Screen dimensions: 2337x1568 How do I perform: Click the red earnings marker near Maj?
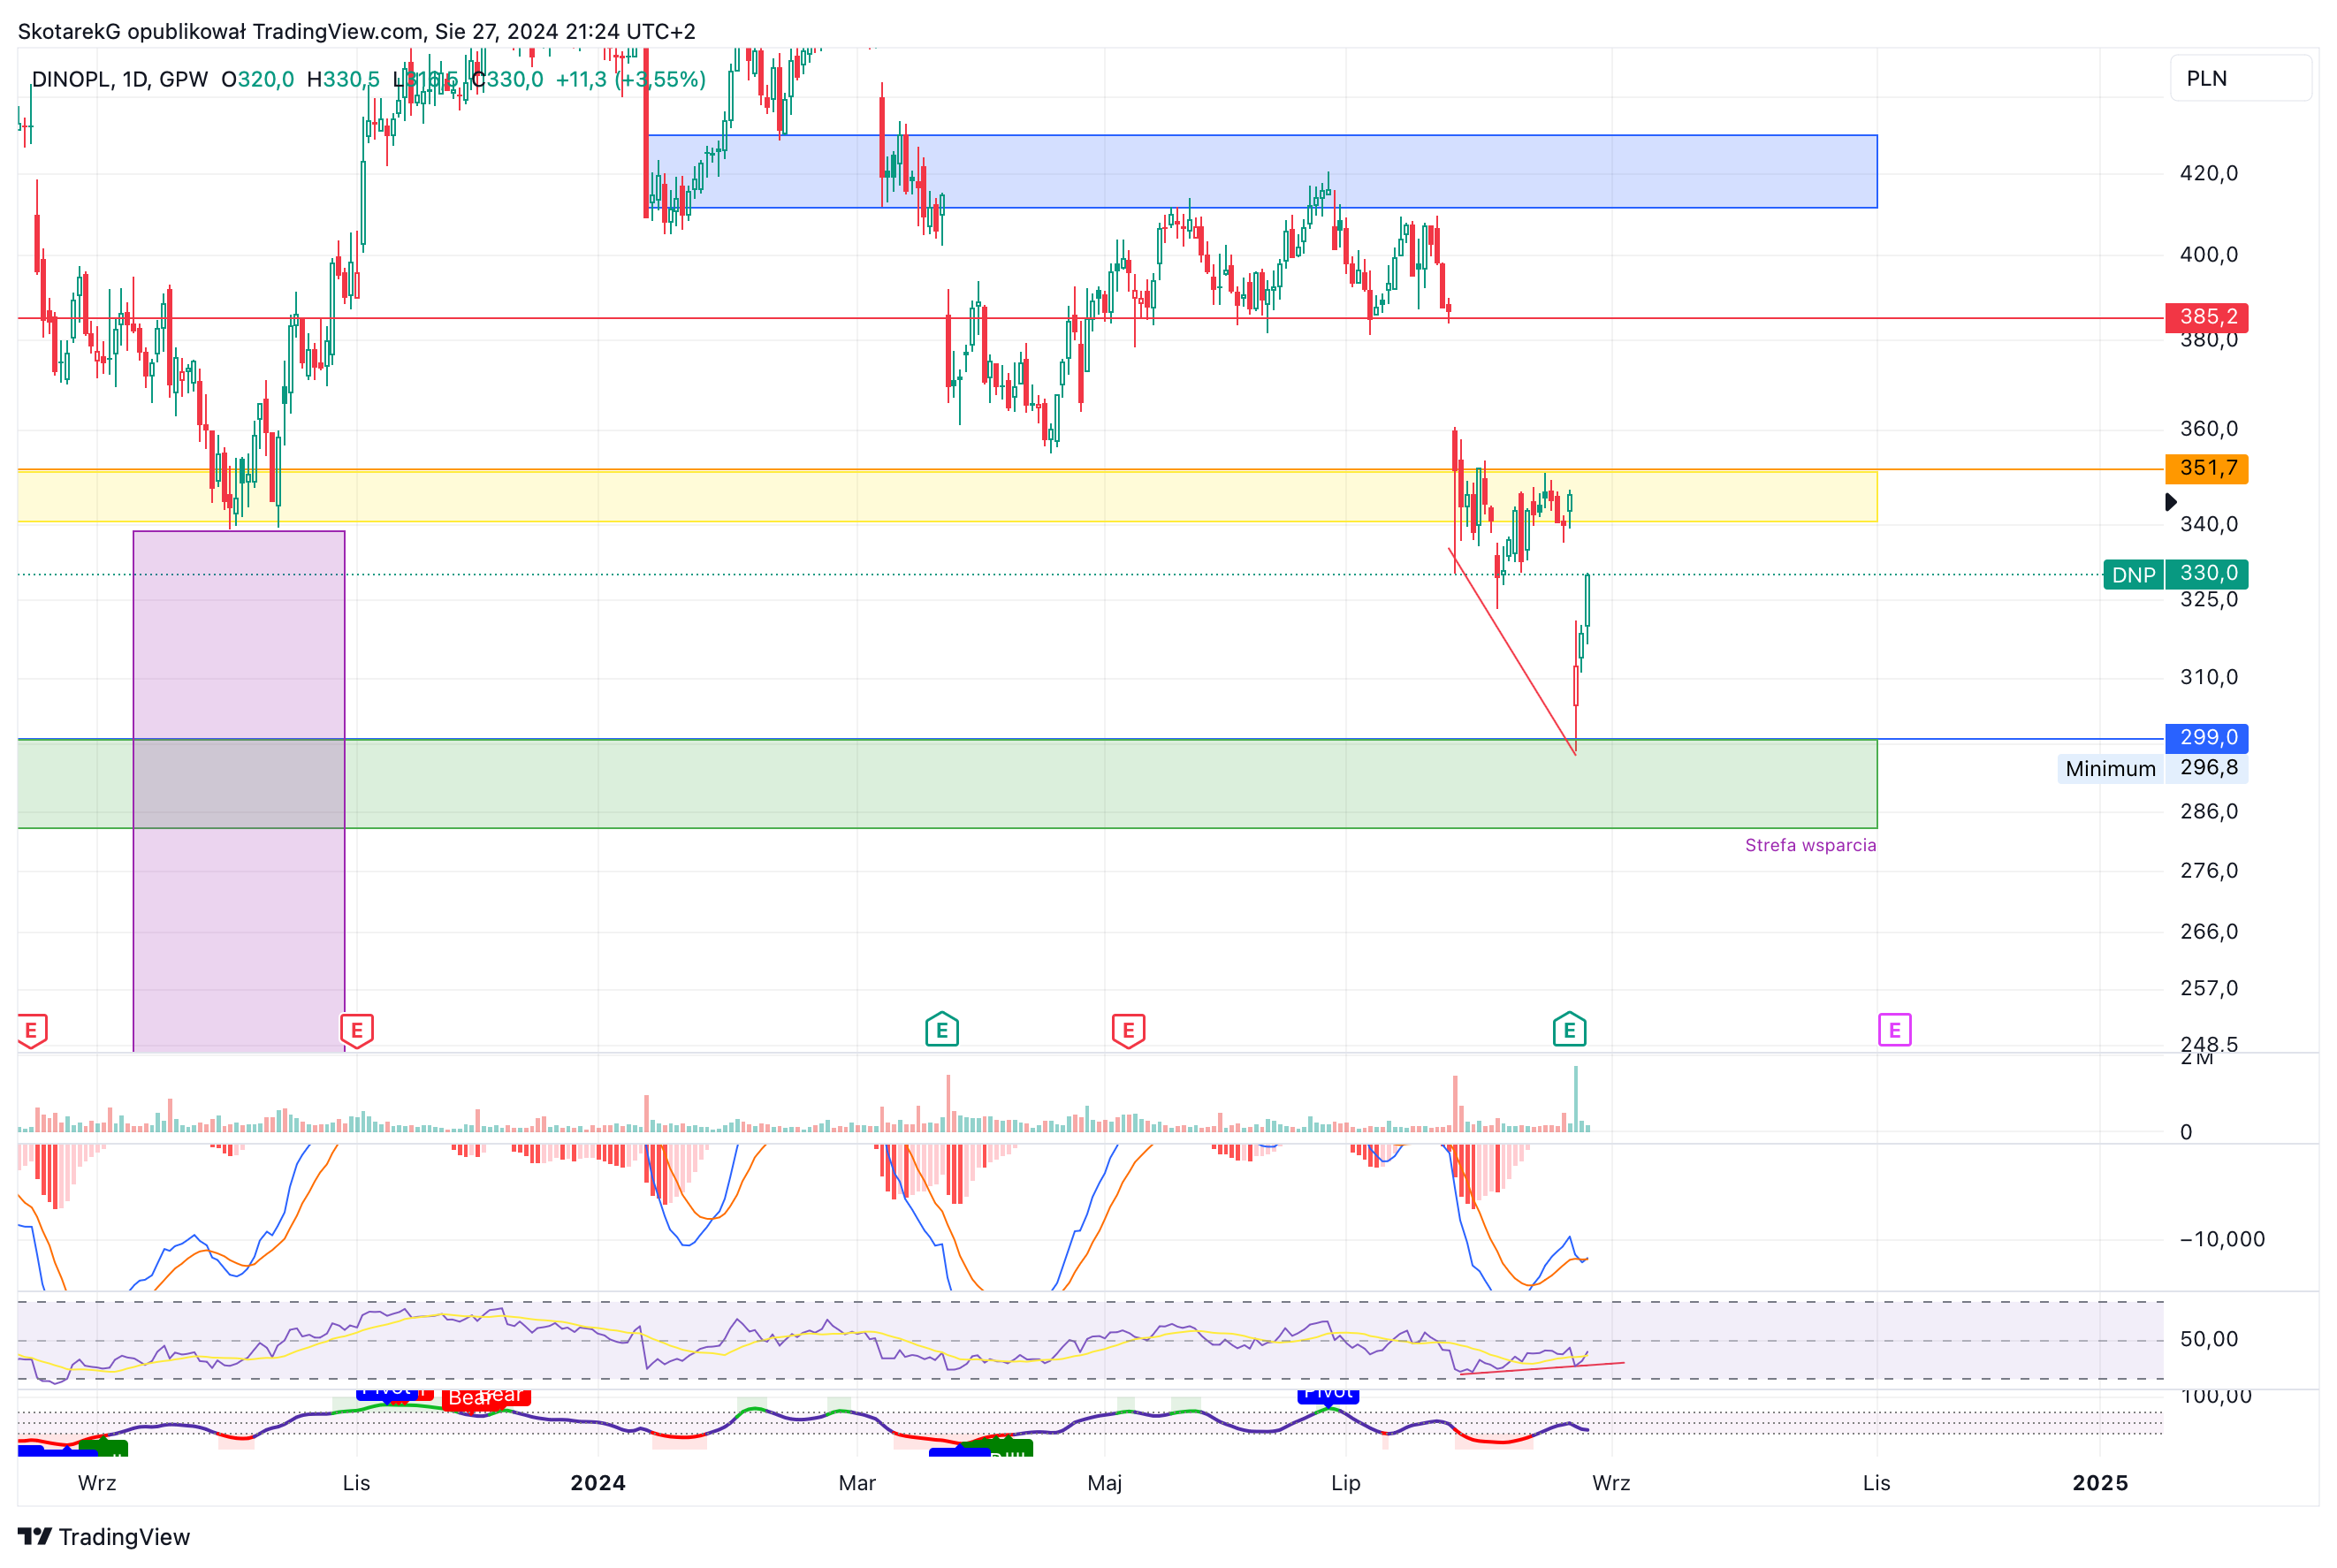[x=1128, y=1030]
